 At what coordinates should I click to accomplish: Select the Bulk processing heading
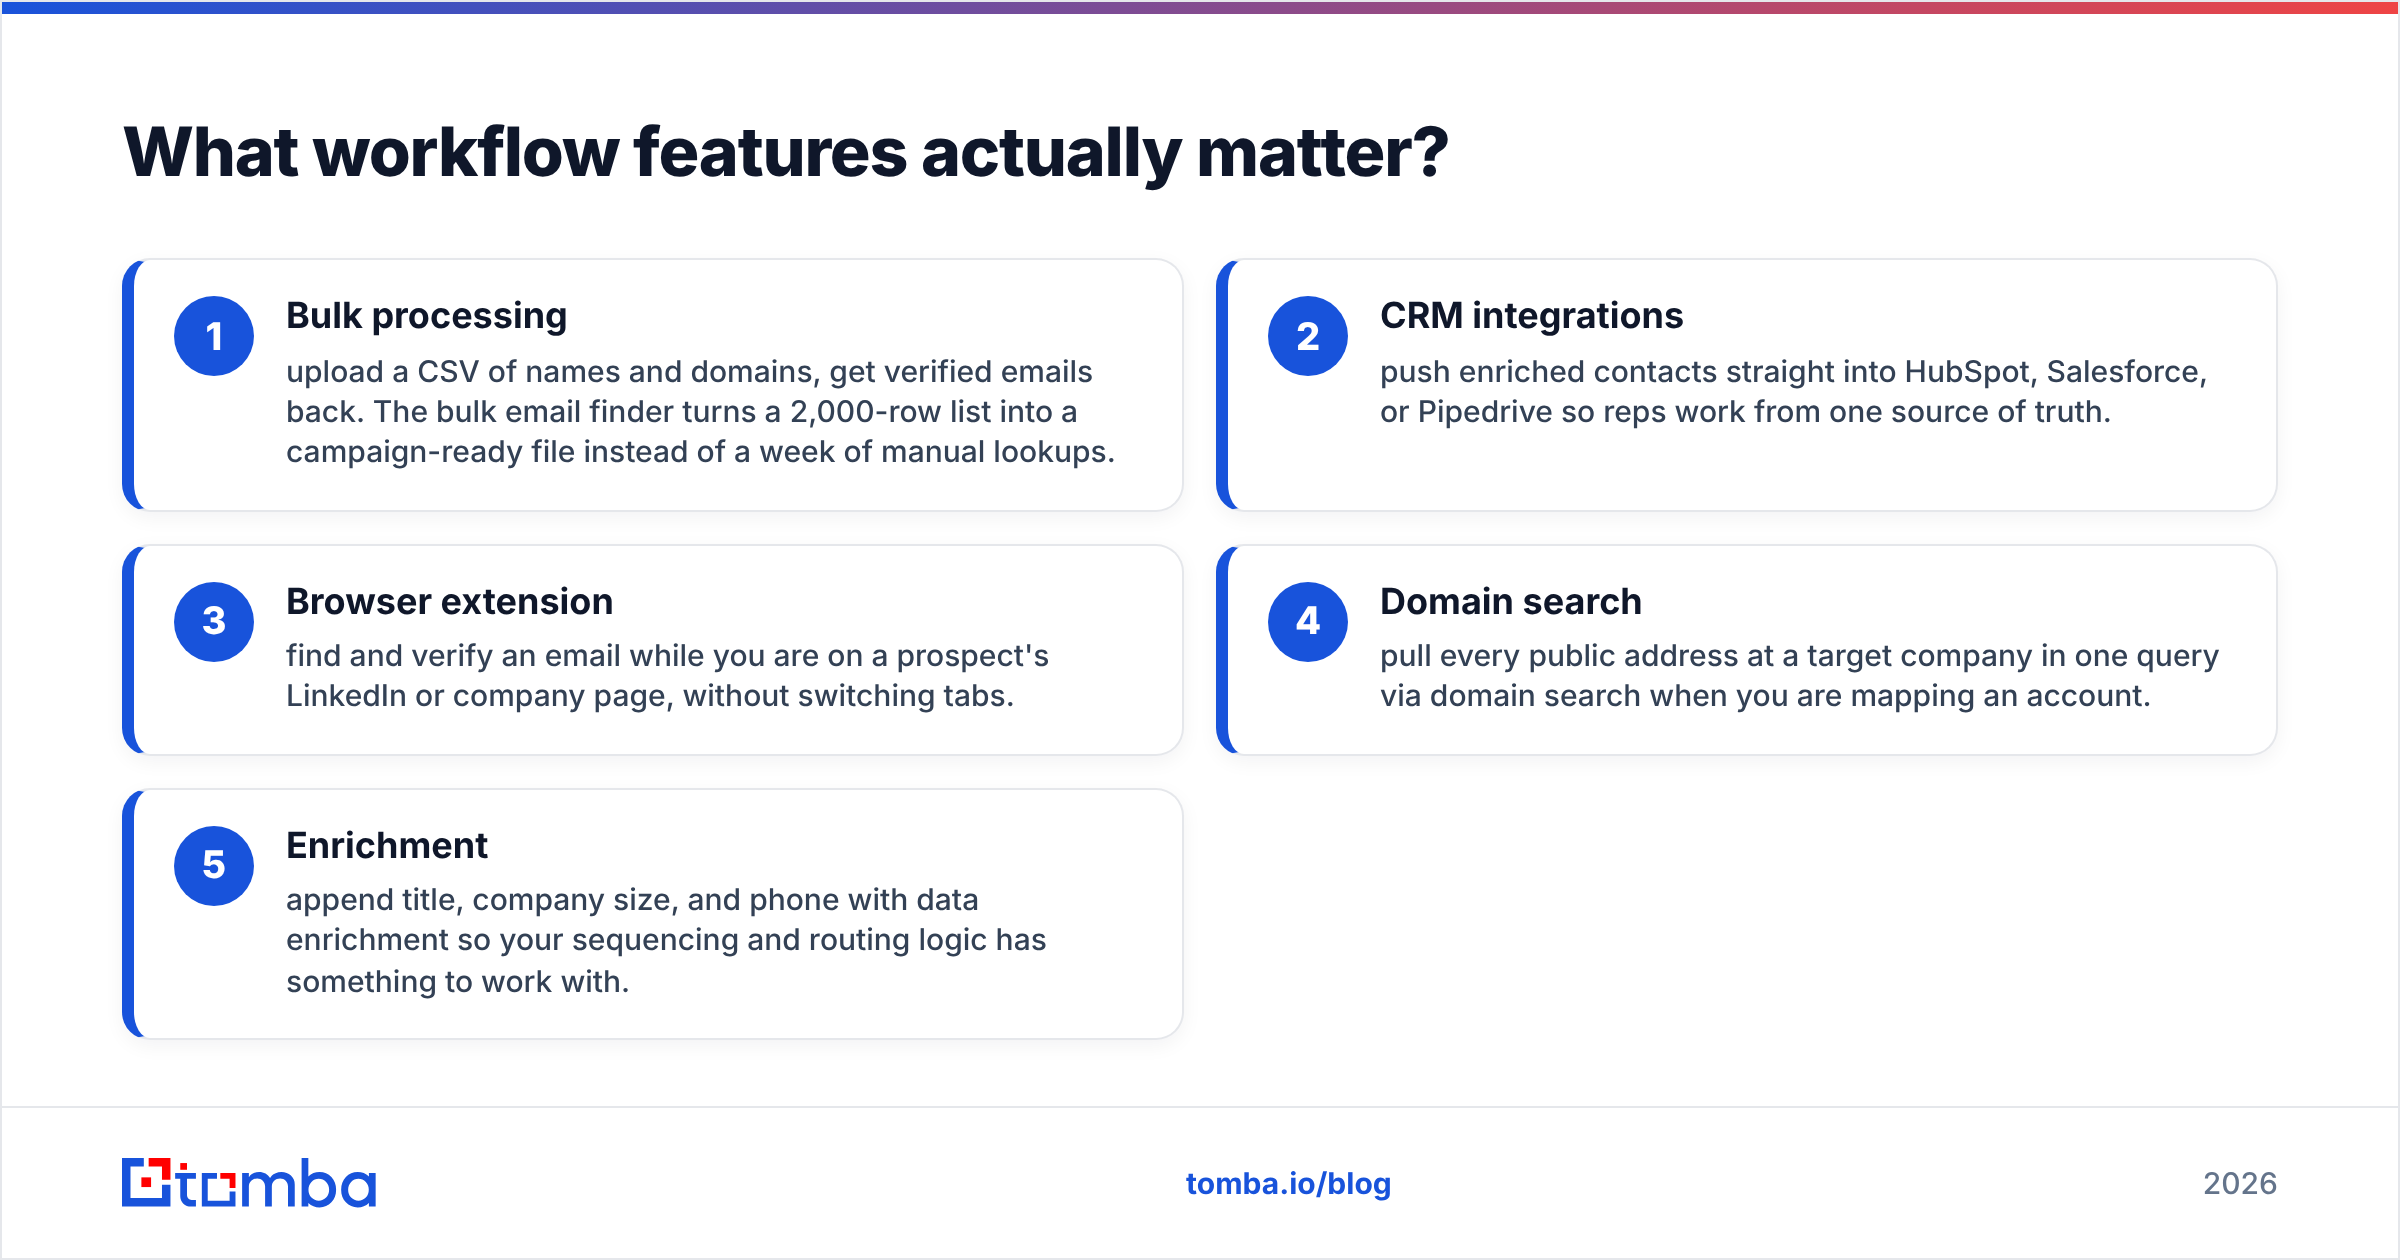(x=427, y=316)
